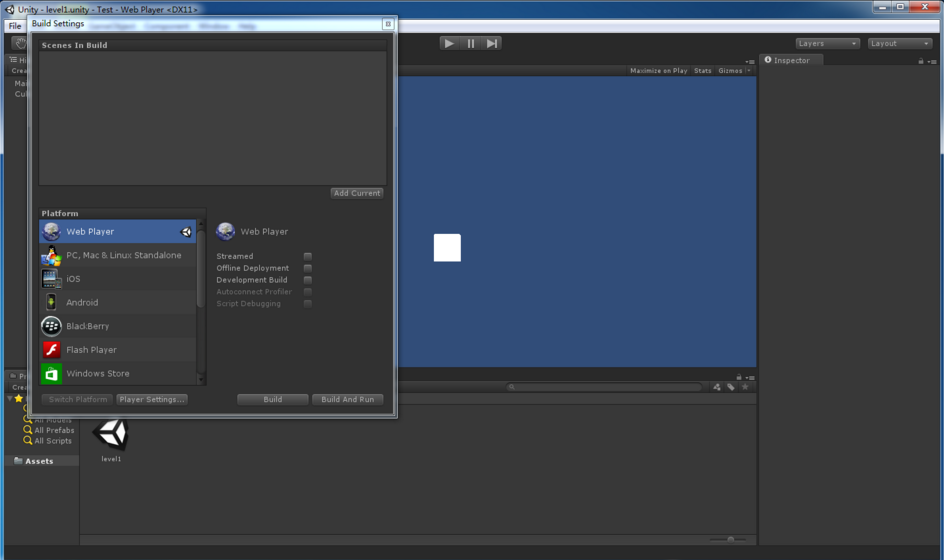This screenshot has height=560, width=944.
Task: Select the Flash Player platform
Action: tap(117, 350)
